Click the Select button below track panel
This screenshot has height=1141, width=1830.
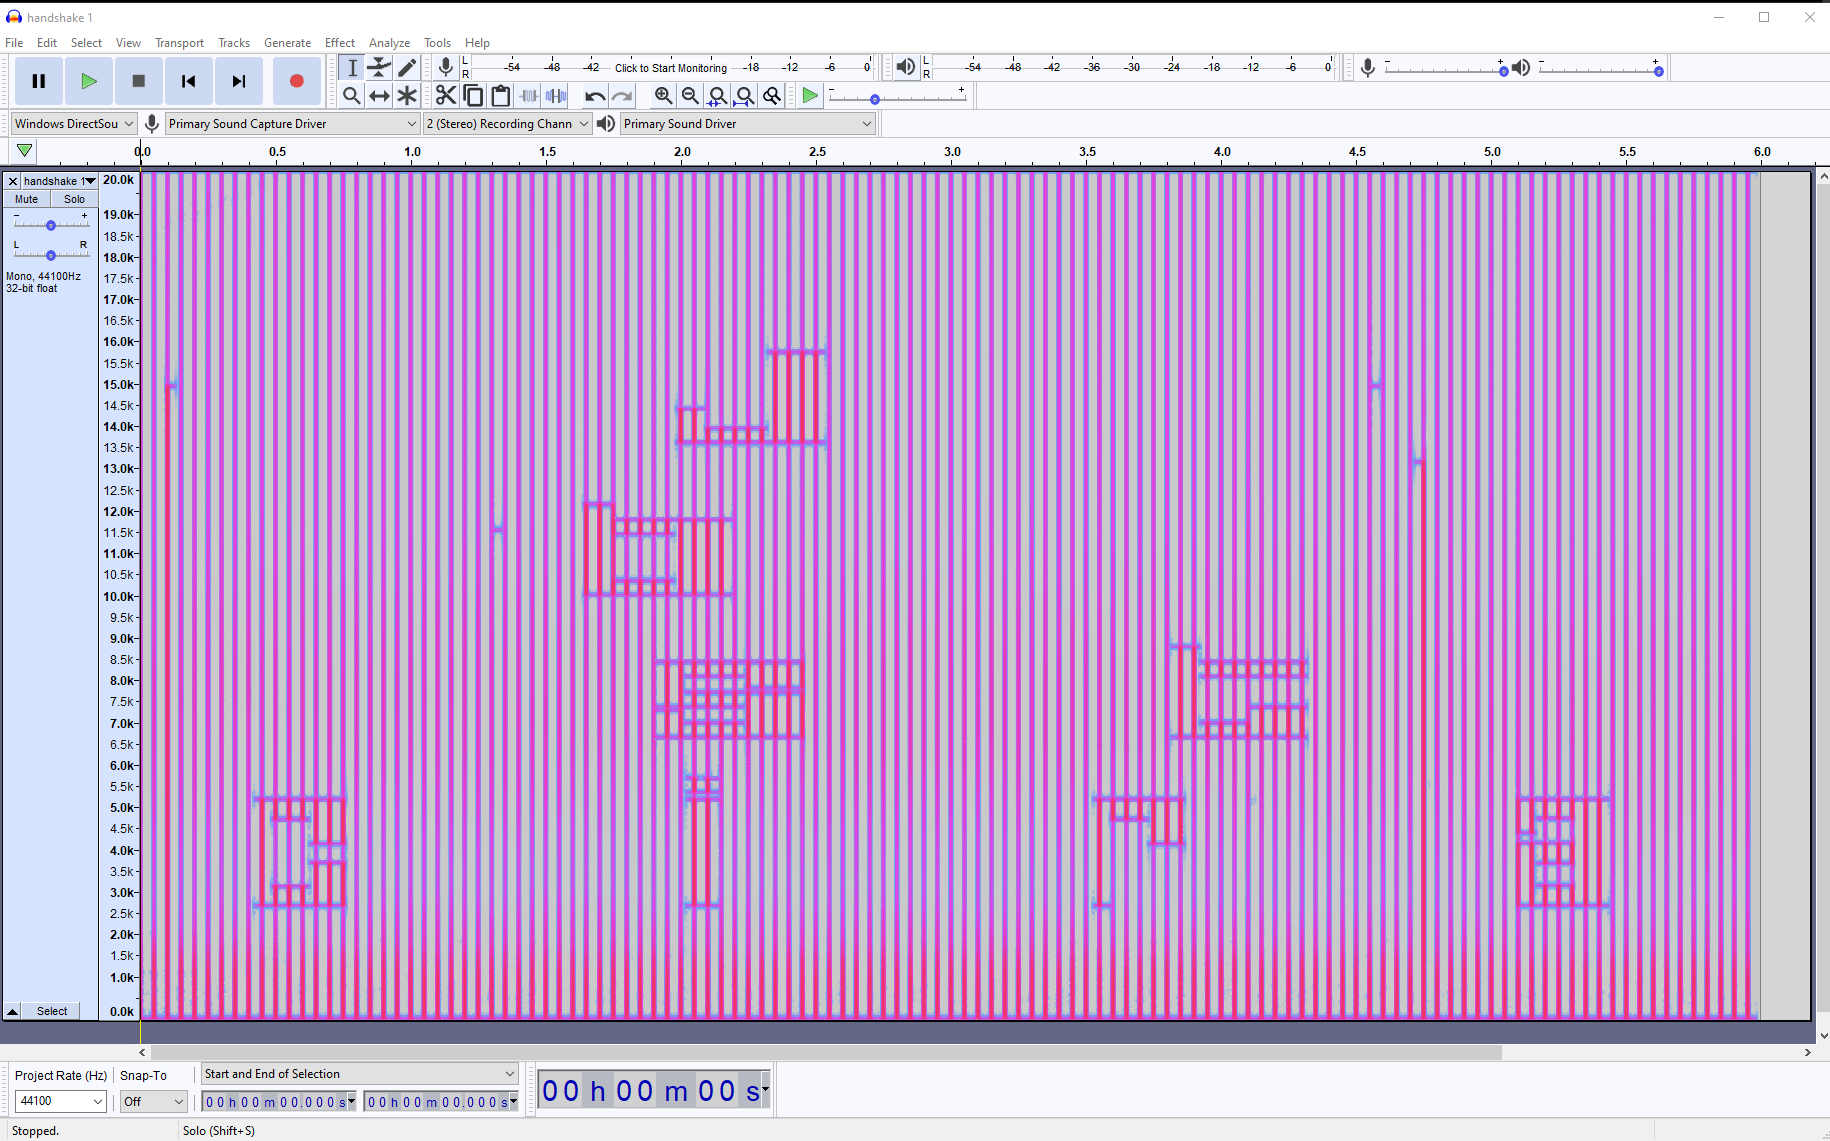click(x=52, y=1011)
